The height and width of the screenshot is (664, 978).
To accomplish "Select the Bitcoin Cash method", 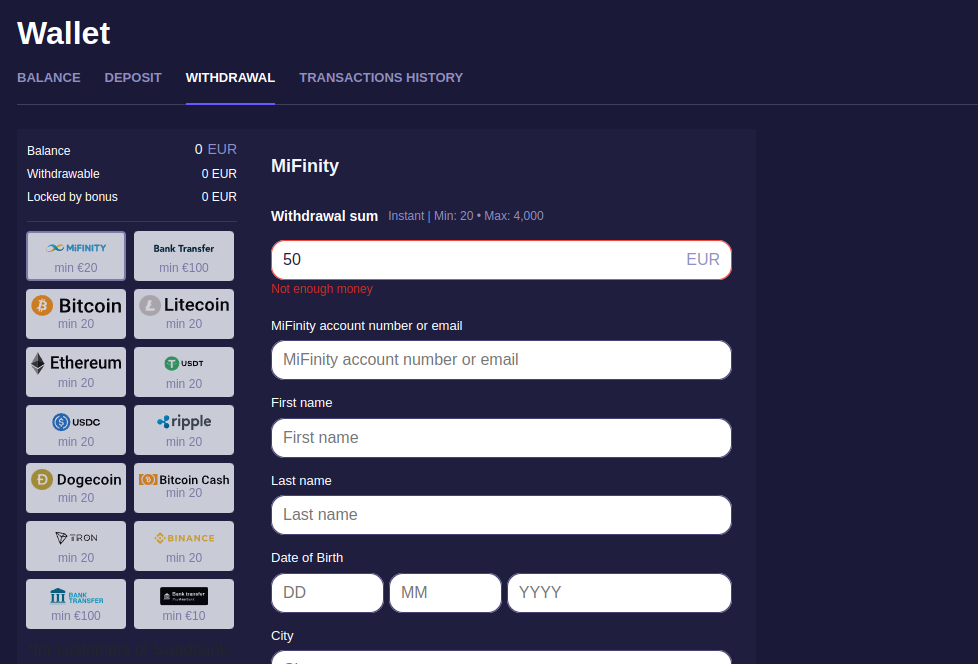I will click(x=184, y=488).
